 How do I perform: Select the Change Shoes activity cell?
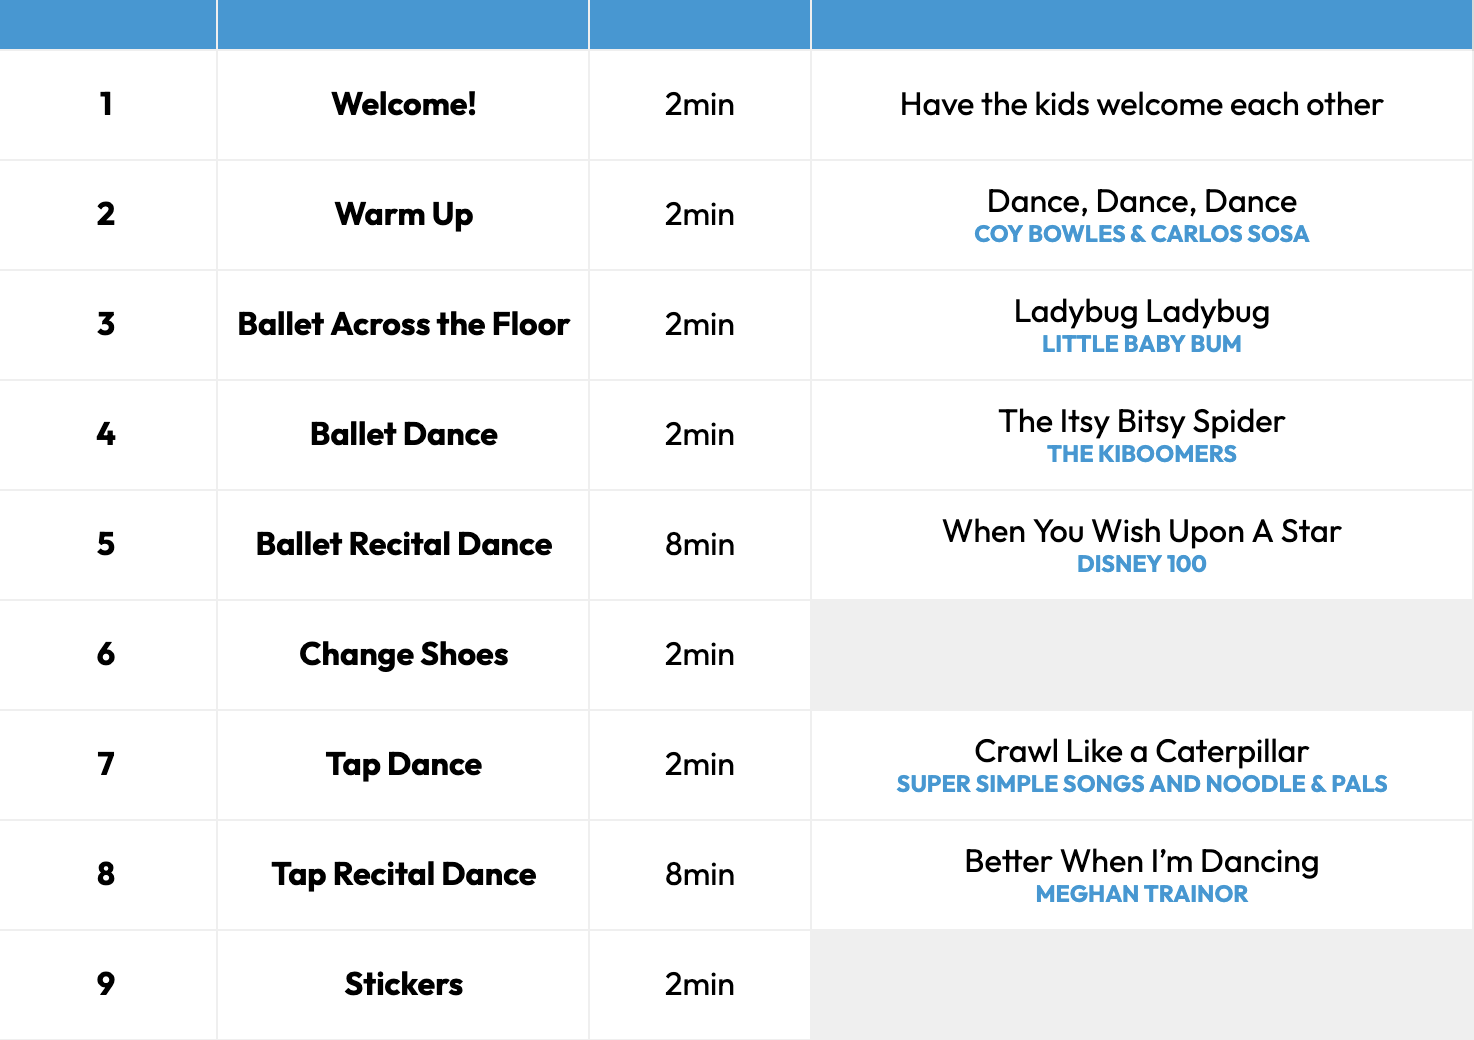click(x=403, y=655)
